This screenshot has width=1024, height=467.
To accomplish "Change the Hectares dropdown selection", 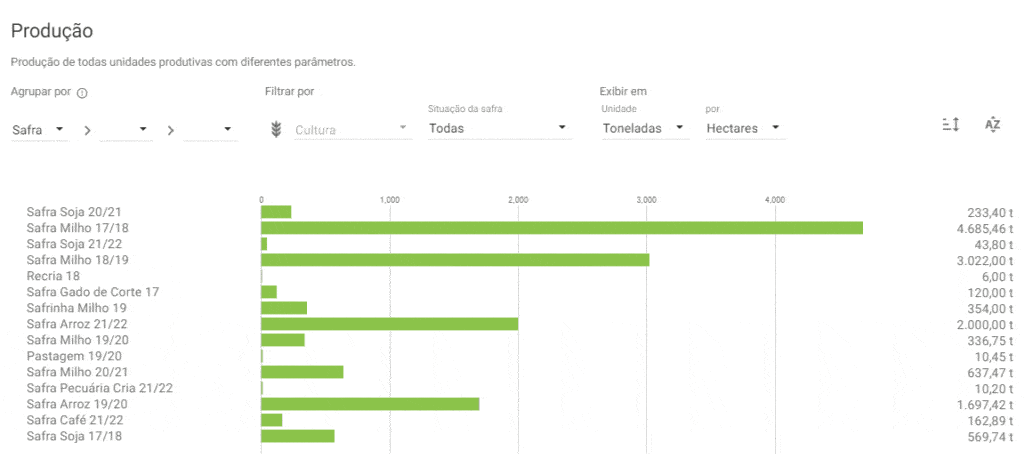I will point(743,128).
